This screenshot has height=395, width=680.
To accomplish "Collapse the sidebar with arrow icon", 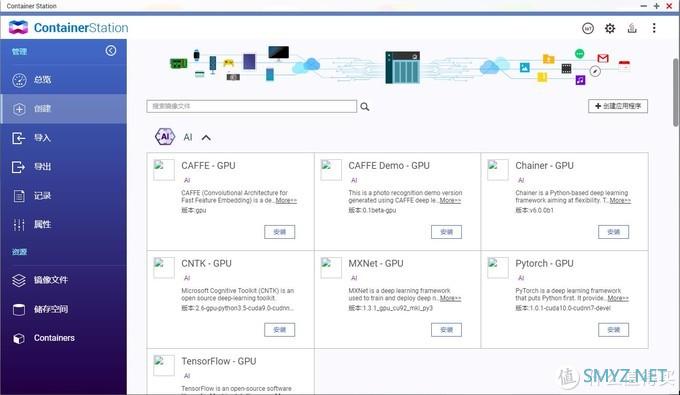I will pyautogui.click(x=111, y=51).
